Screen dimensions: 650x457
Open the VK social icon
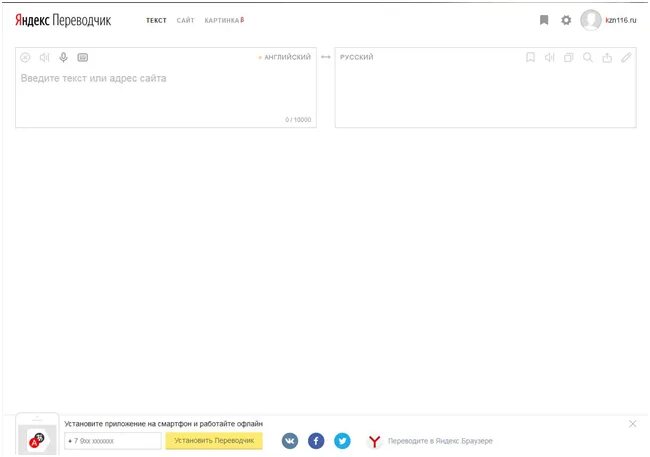click(290, 440)
